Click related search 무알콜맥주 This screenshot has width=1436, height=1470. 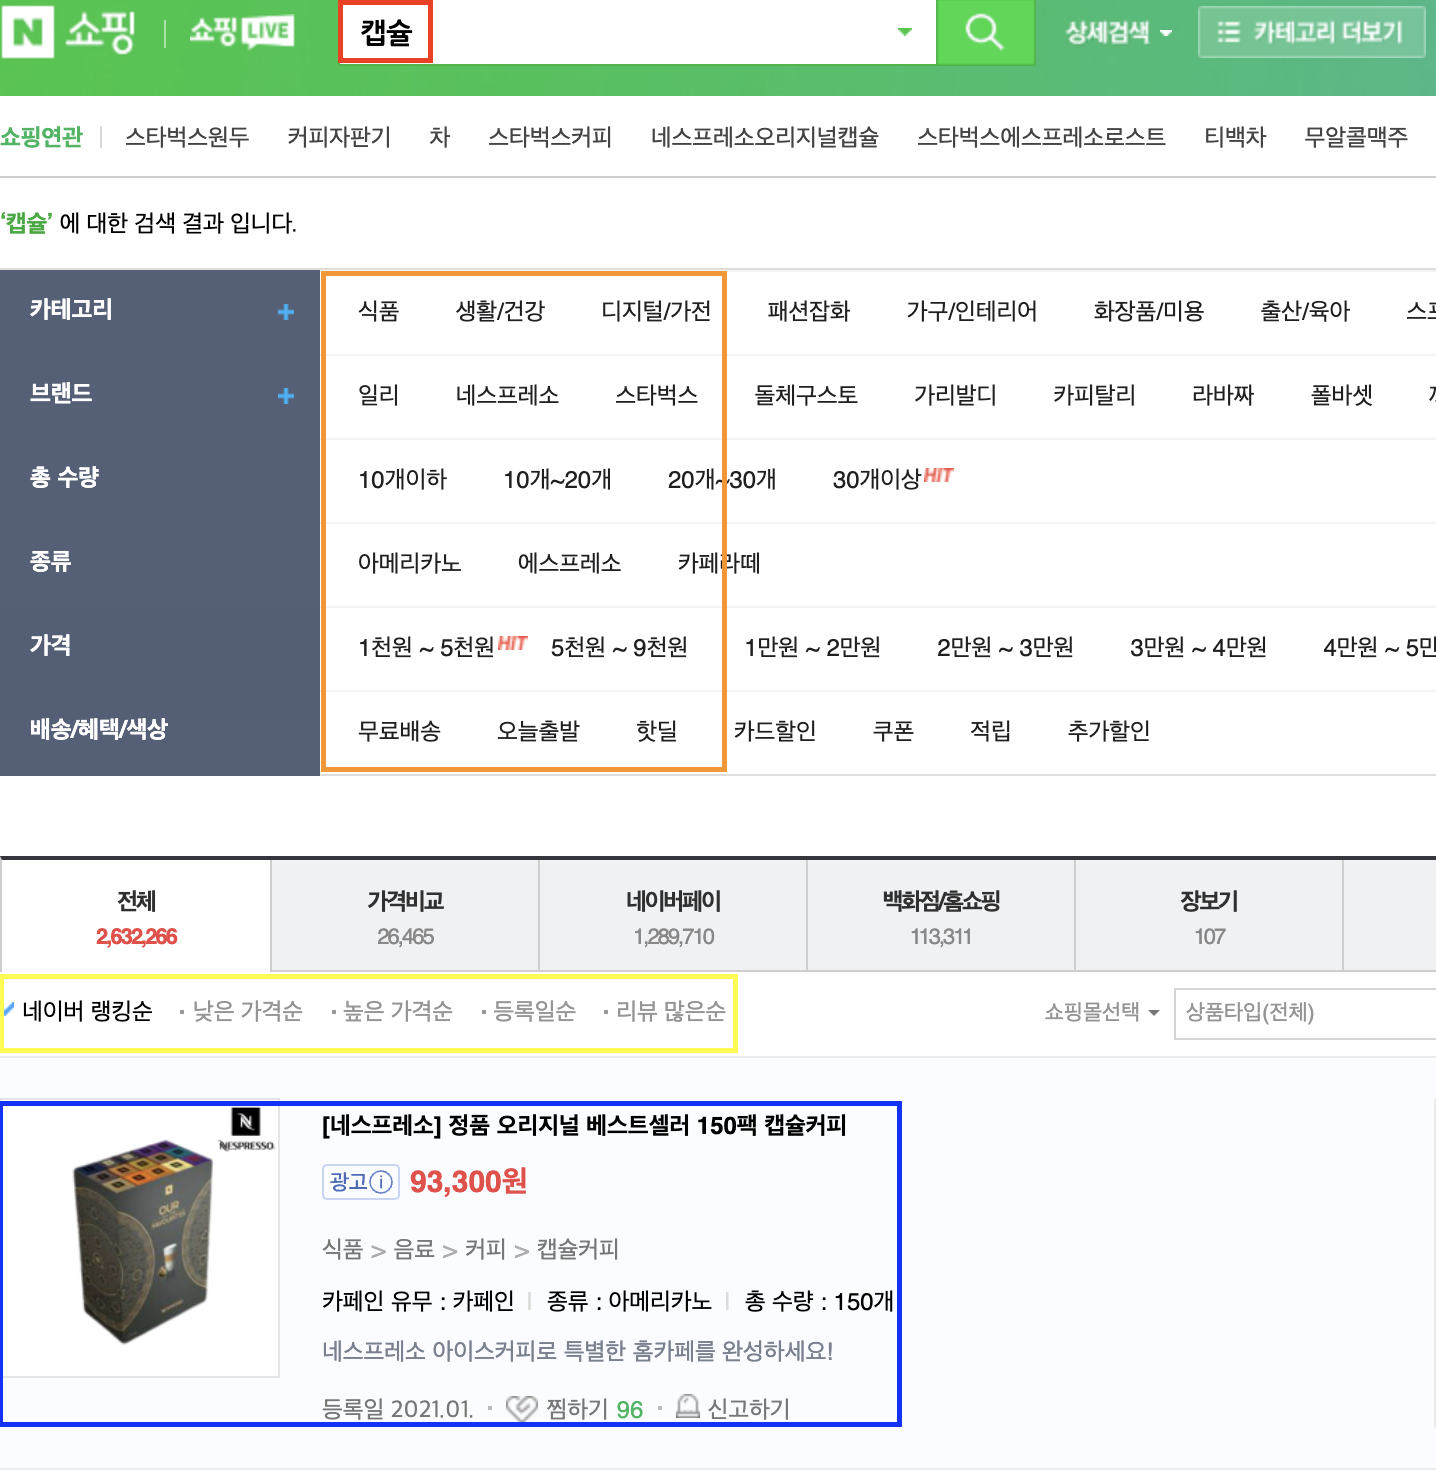(x=1356, y=137)
